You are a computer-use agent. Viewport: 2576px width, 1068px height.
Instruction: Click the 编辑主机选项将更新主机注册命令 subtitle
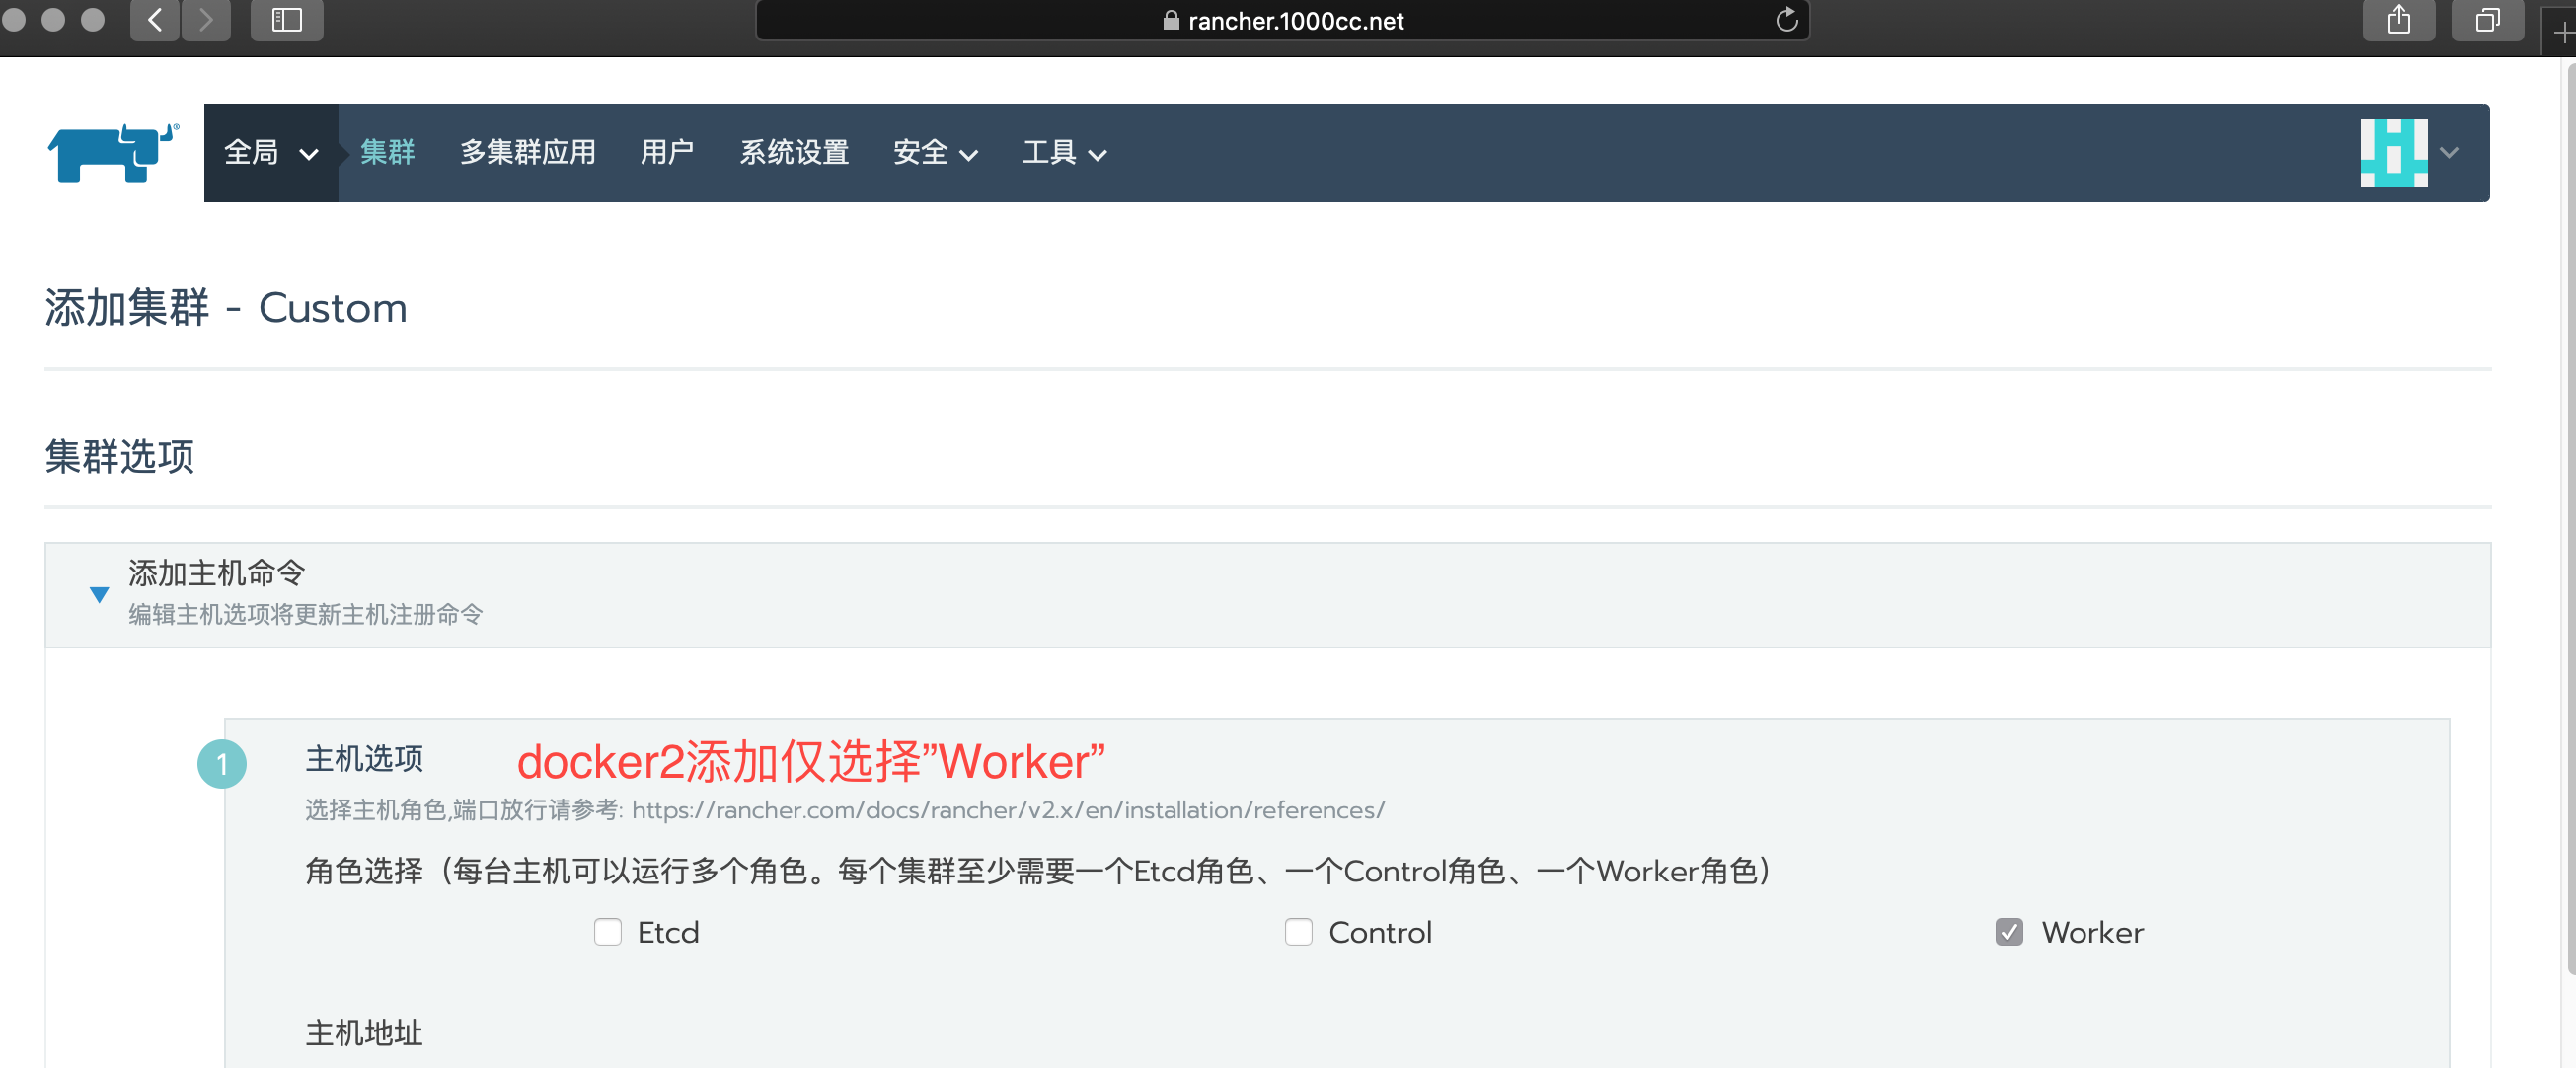305,614
